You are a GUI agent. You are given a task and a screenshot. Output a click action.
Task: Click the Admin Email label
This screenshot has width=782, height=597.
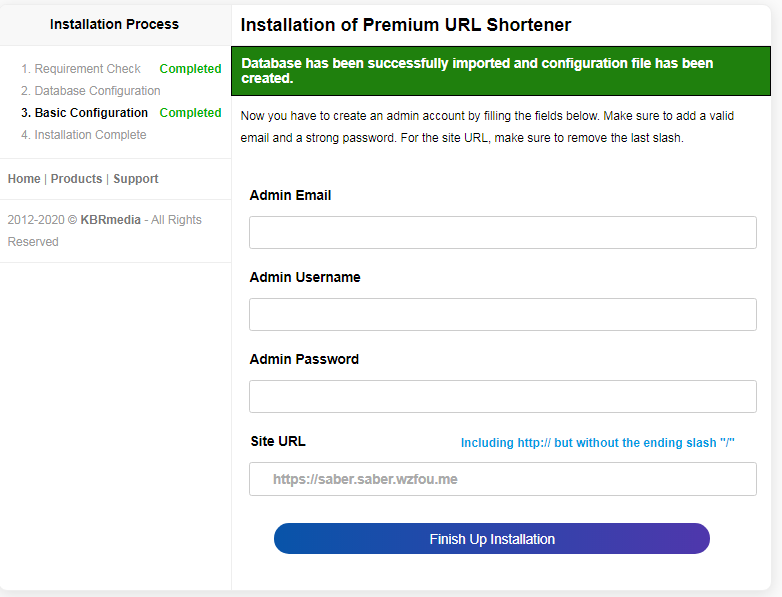click(x=290, y=195)
